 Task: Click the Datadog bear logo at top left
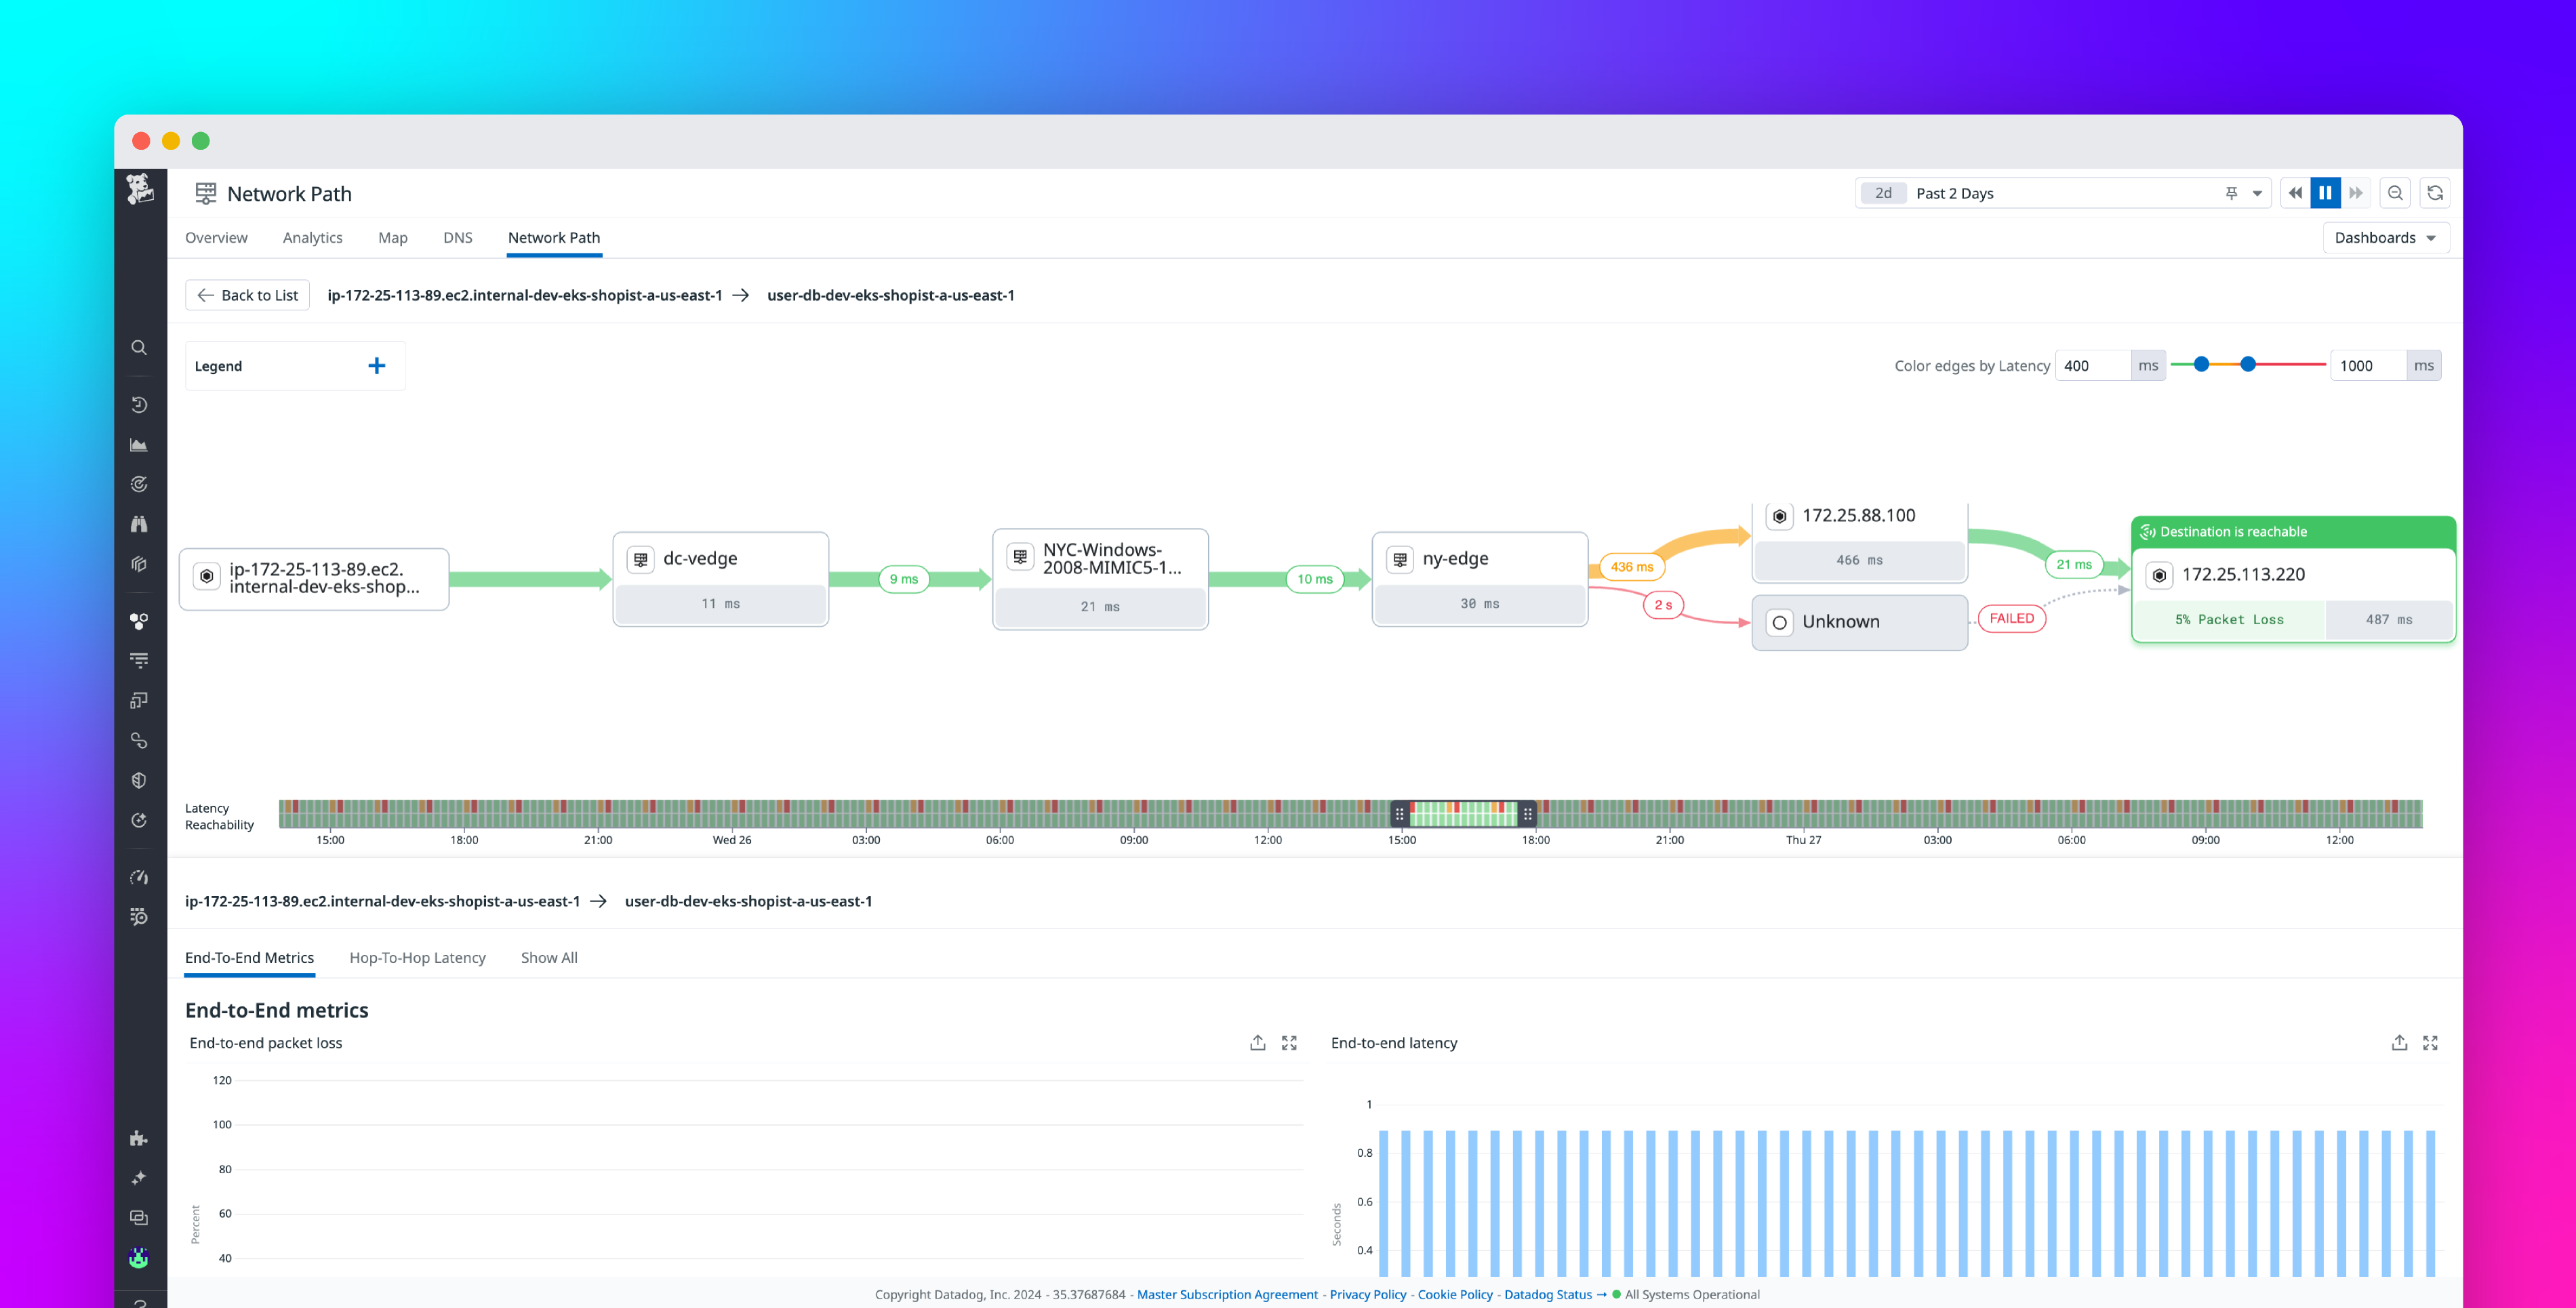point(140,190)
